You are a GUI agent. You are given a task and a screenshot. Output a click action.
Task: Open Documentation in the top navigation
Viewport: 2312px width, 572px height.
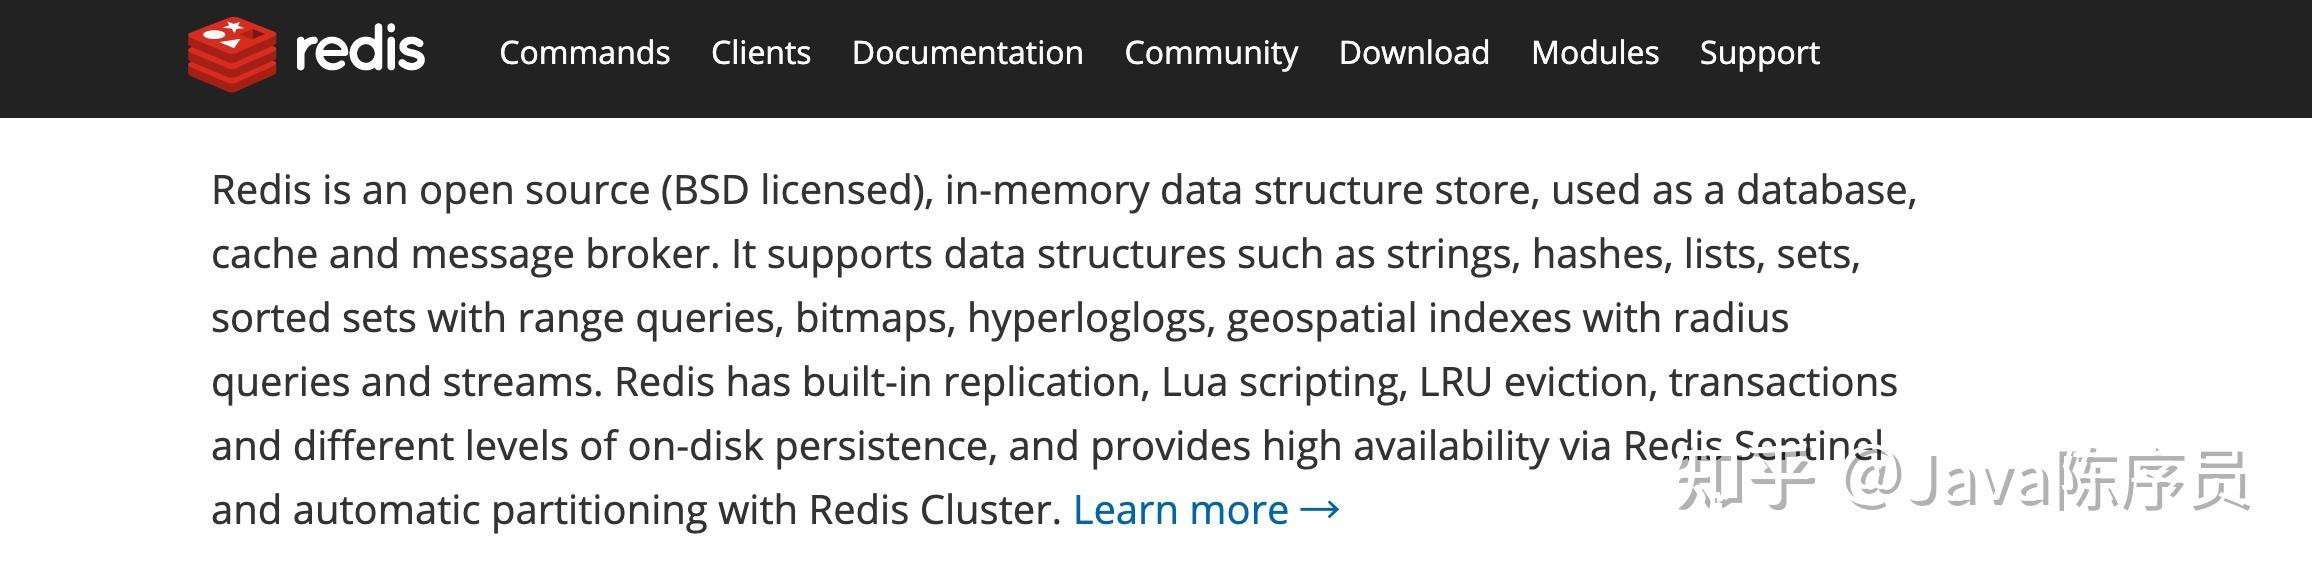pos(967,52)
